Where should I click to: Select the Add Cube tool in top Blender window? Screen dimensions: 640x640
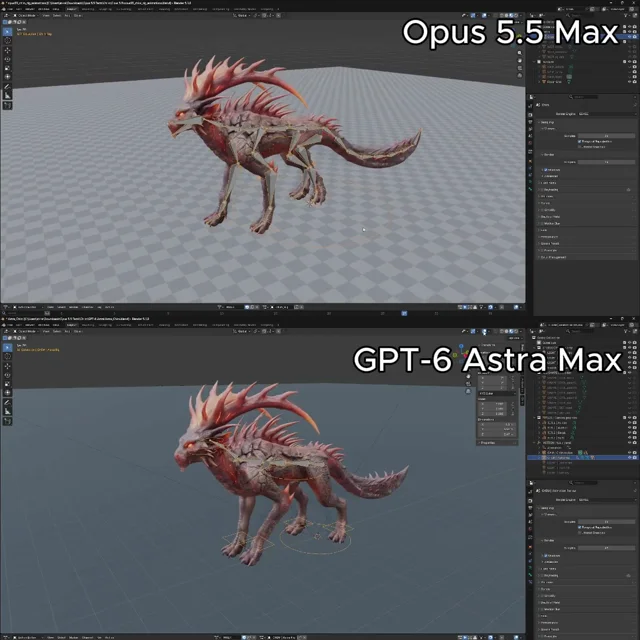(x=7, y=105)
